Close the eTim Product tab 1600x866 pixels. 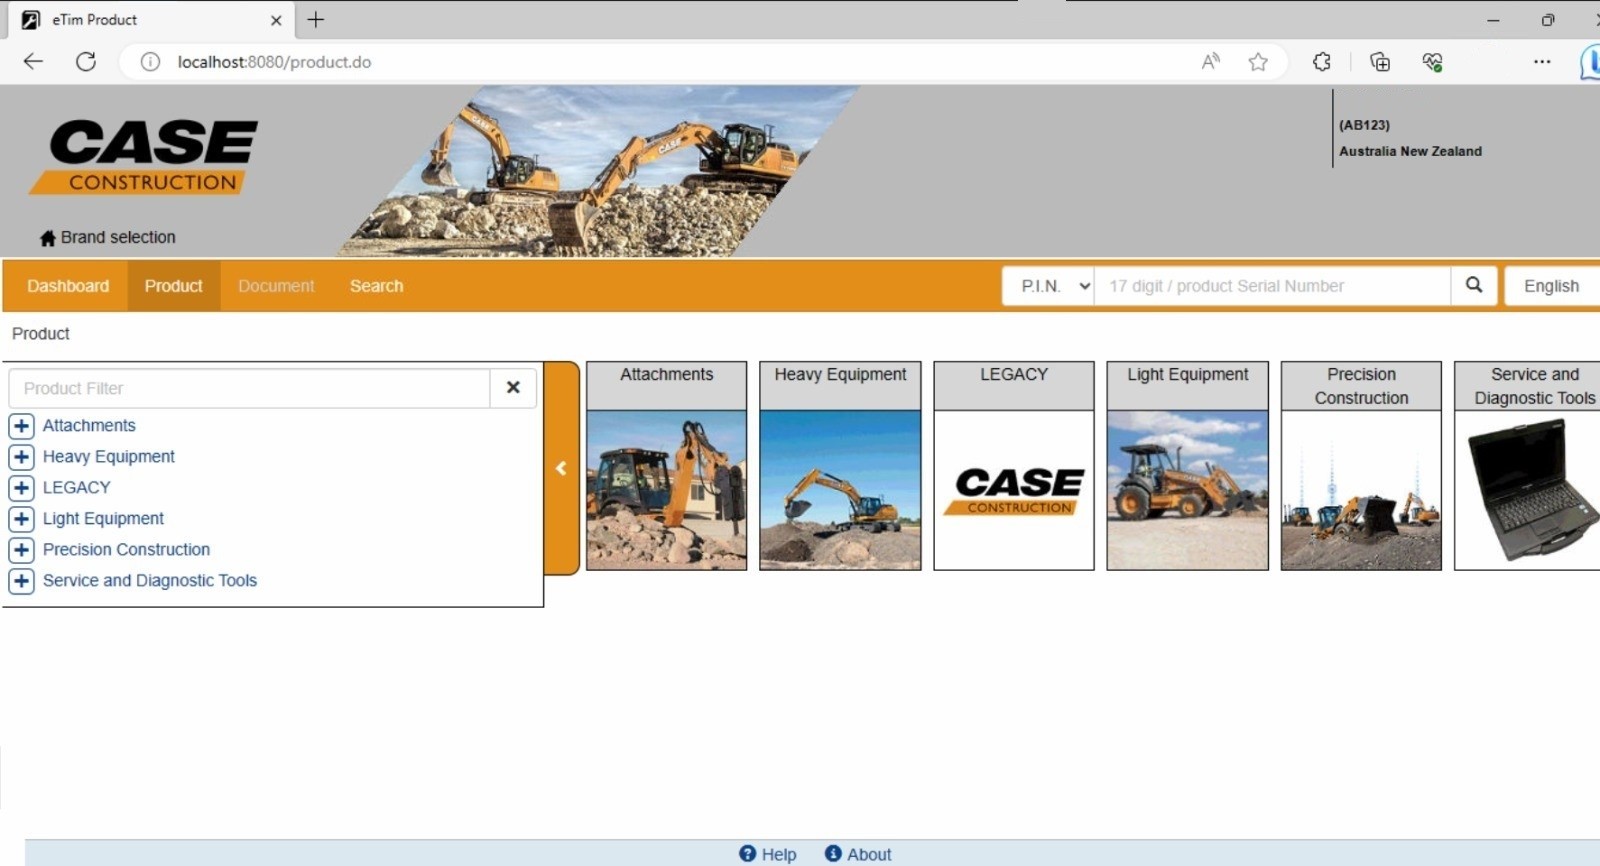[276, 20]
